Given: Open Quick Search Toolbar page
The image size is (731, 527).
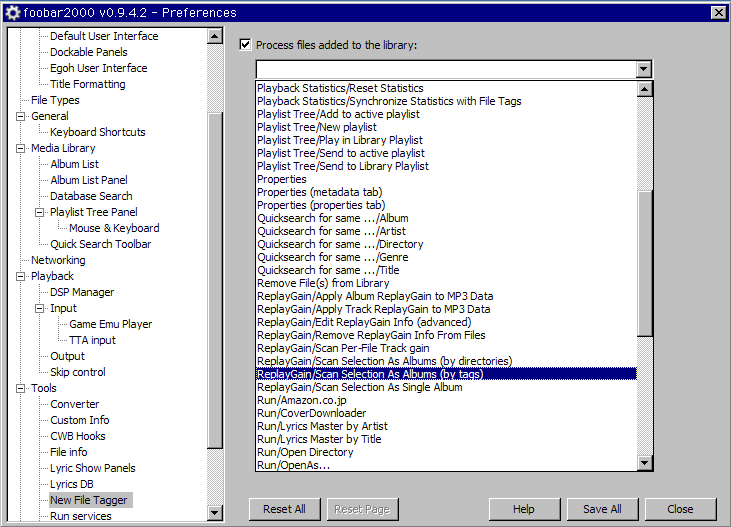Looking at the screenshot, I should pos(101,244).
